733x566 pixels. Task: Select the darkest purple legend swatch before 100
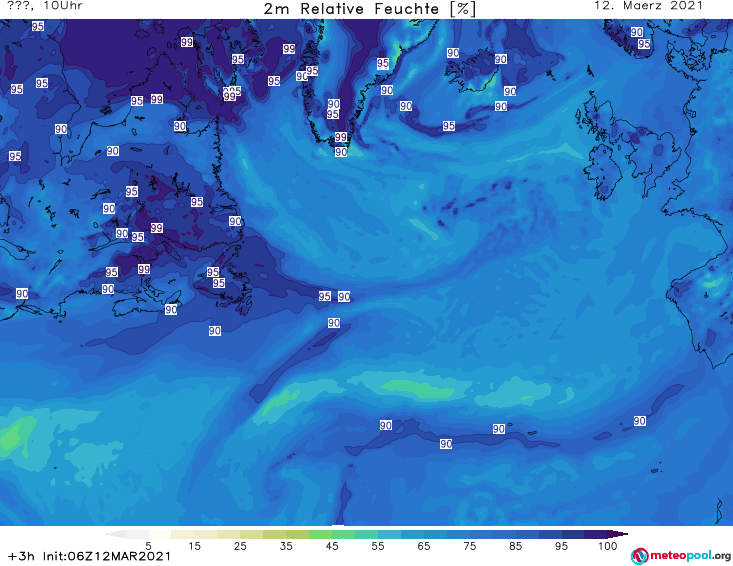point(596,534)
